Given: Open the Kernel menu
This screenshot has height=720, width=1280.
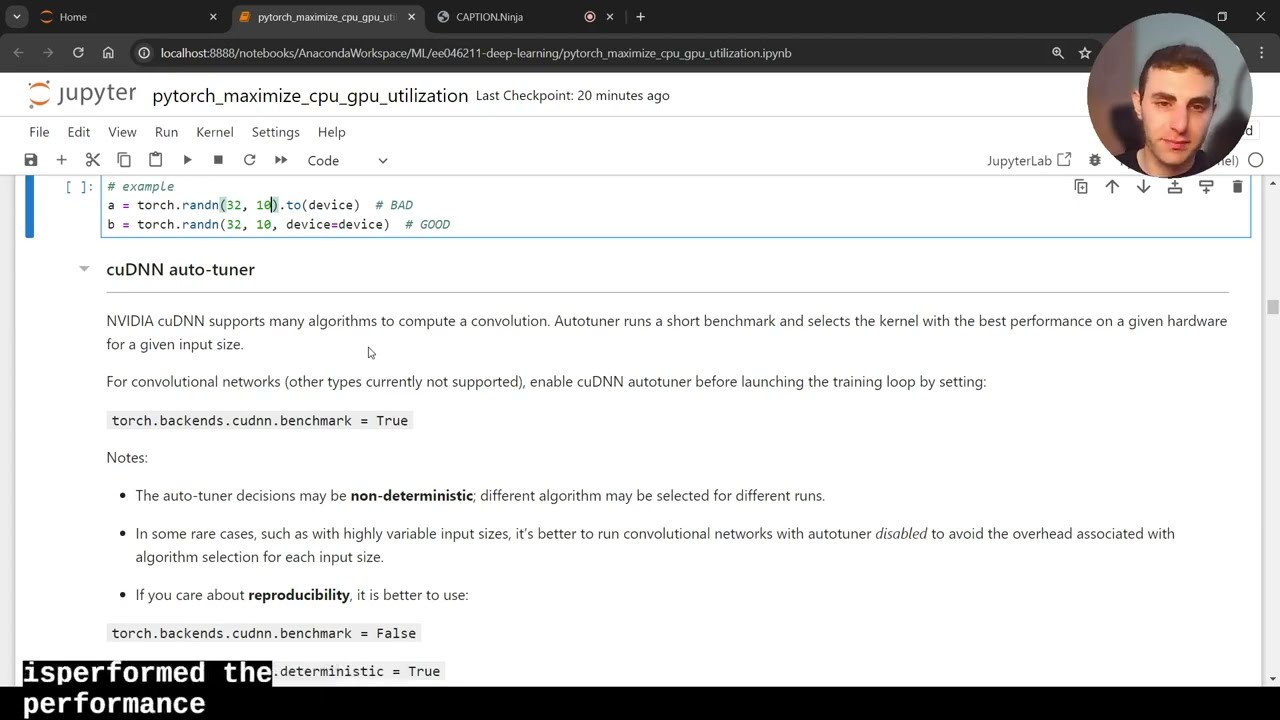Looking at the screenshot, I should click(214, 132).
